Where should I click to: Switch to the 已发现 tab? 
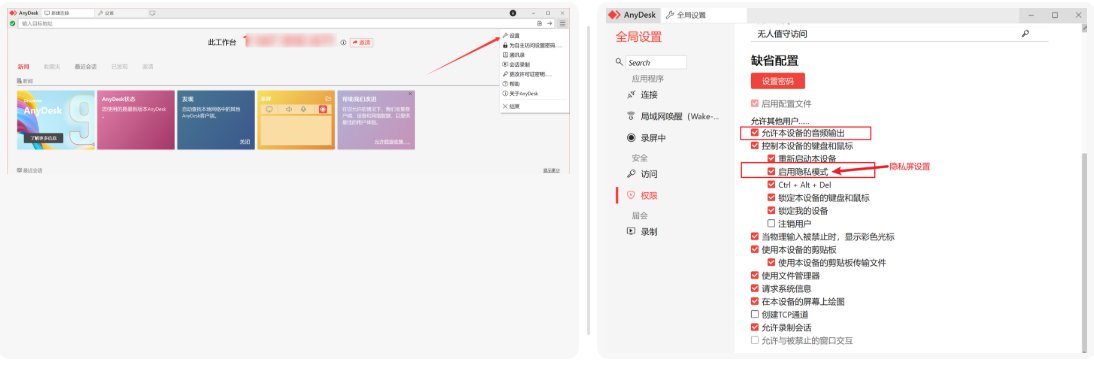120,66
